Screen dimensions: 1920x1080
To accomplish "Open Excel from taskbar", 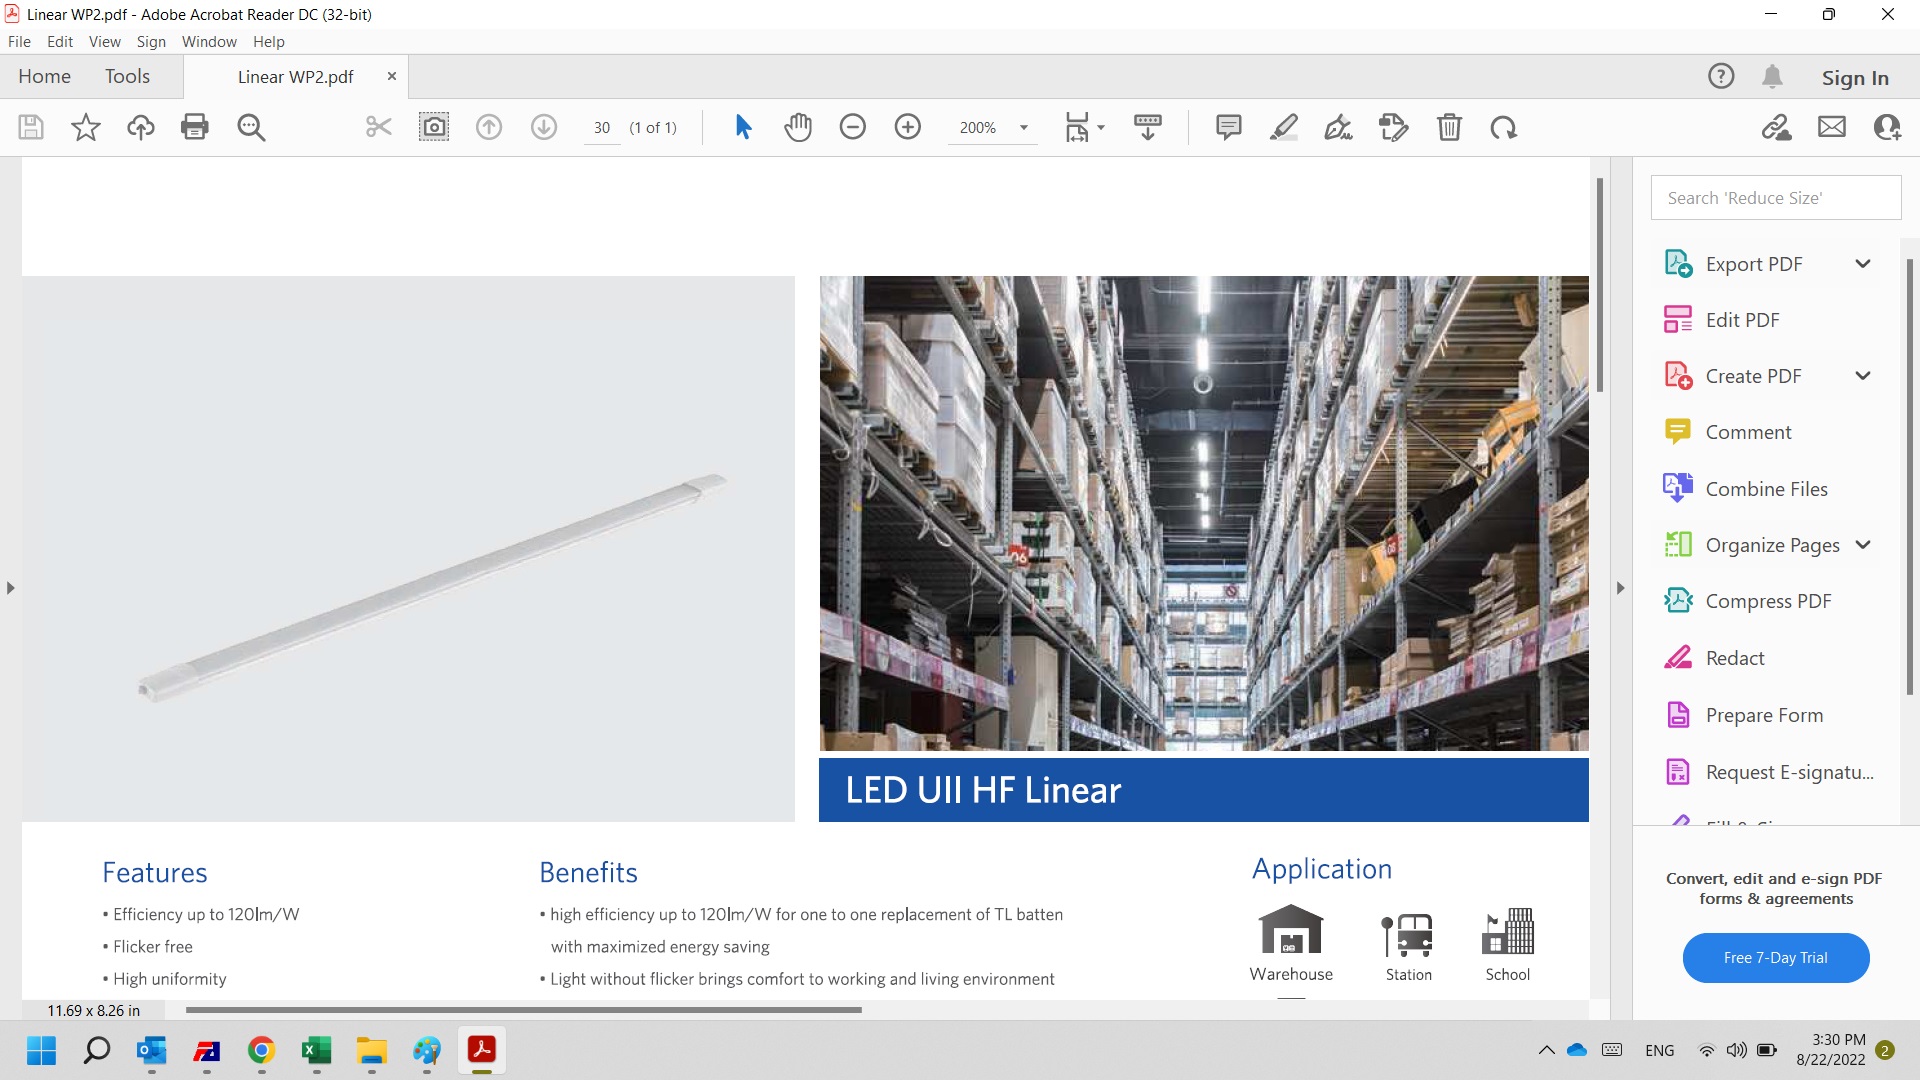I will pos(316,1050).
